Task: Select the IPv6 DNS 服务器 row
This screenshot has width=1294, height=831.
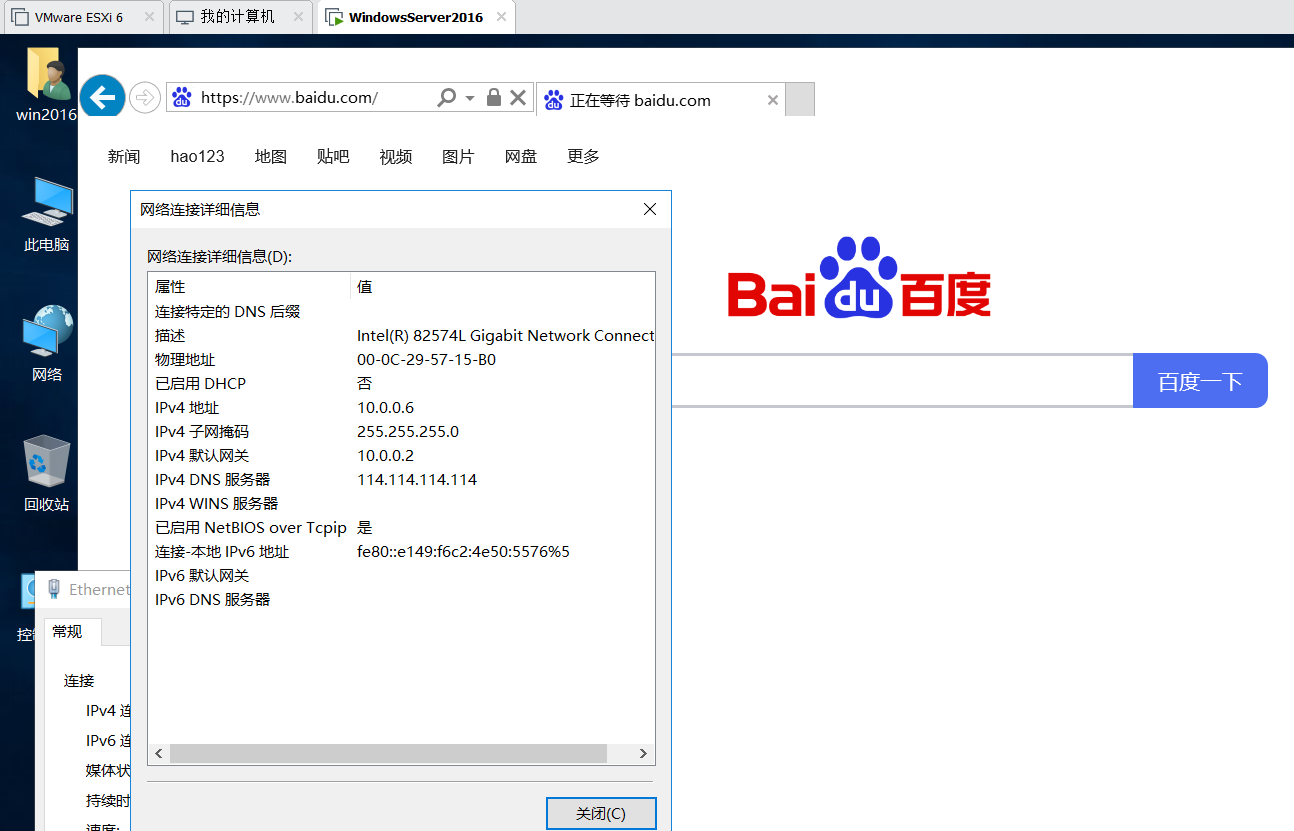Action: [401, 600]
